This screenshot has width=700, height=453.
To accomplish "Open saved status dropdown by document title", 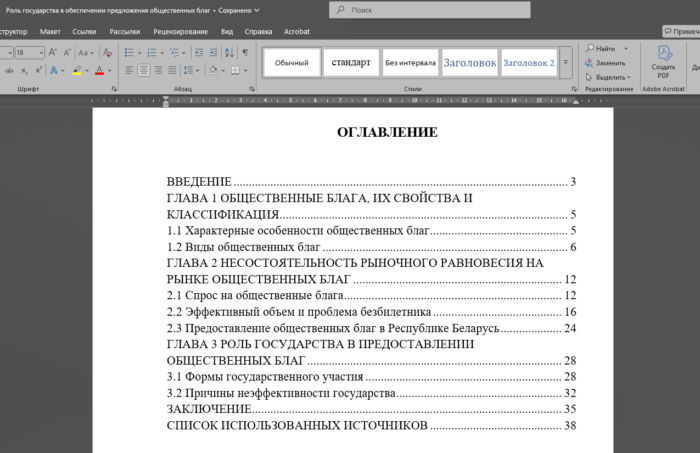I will tap(256, 10).
